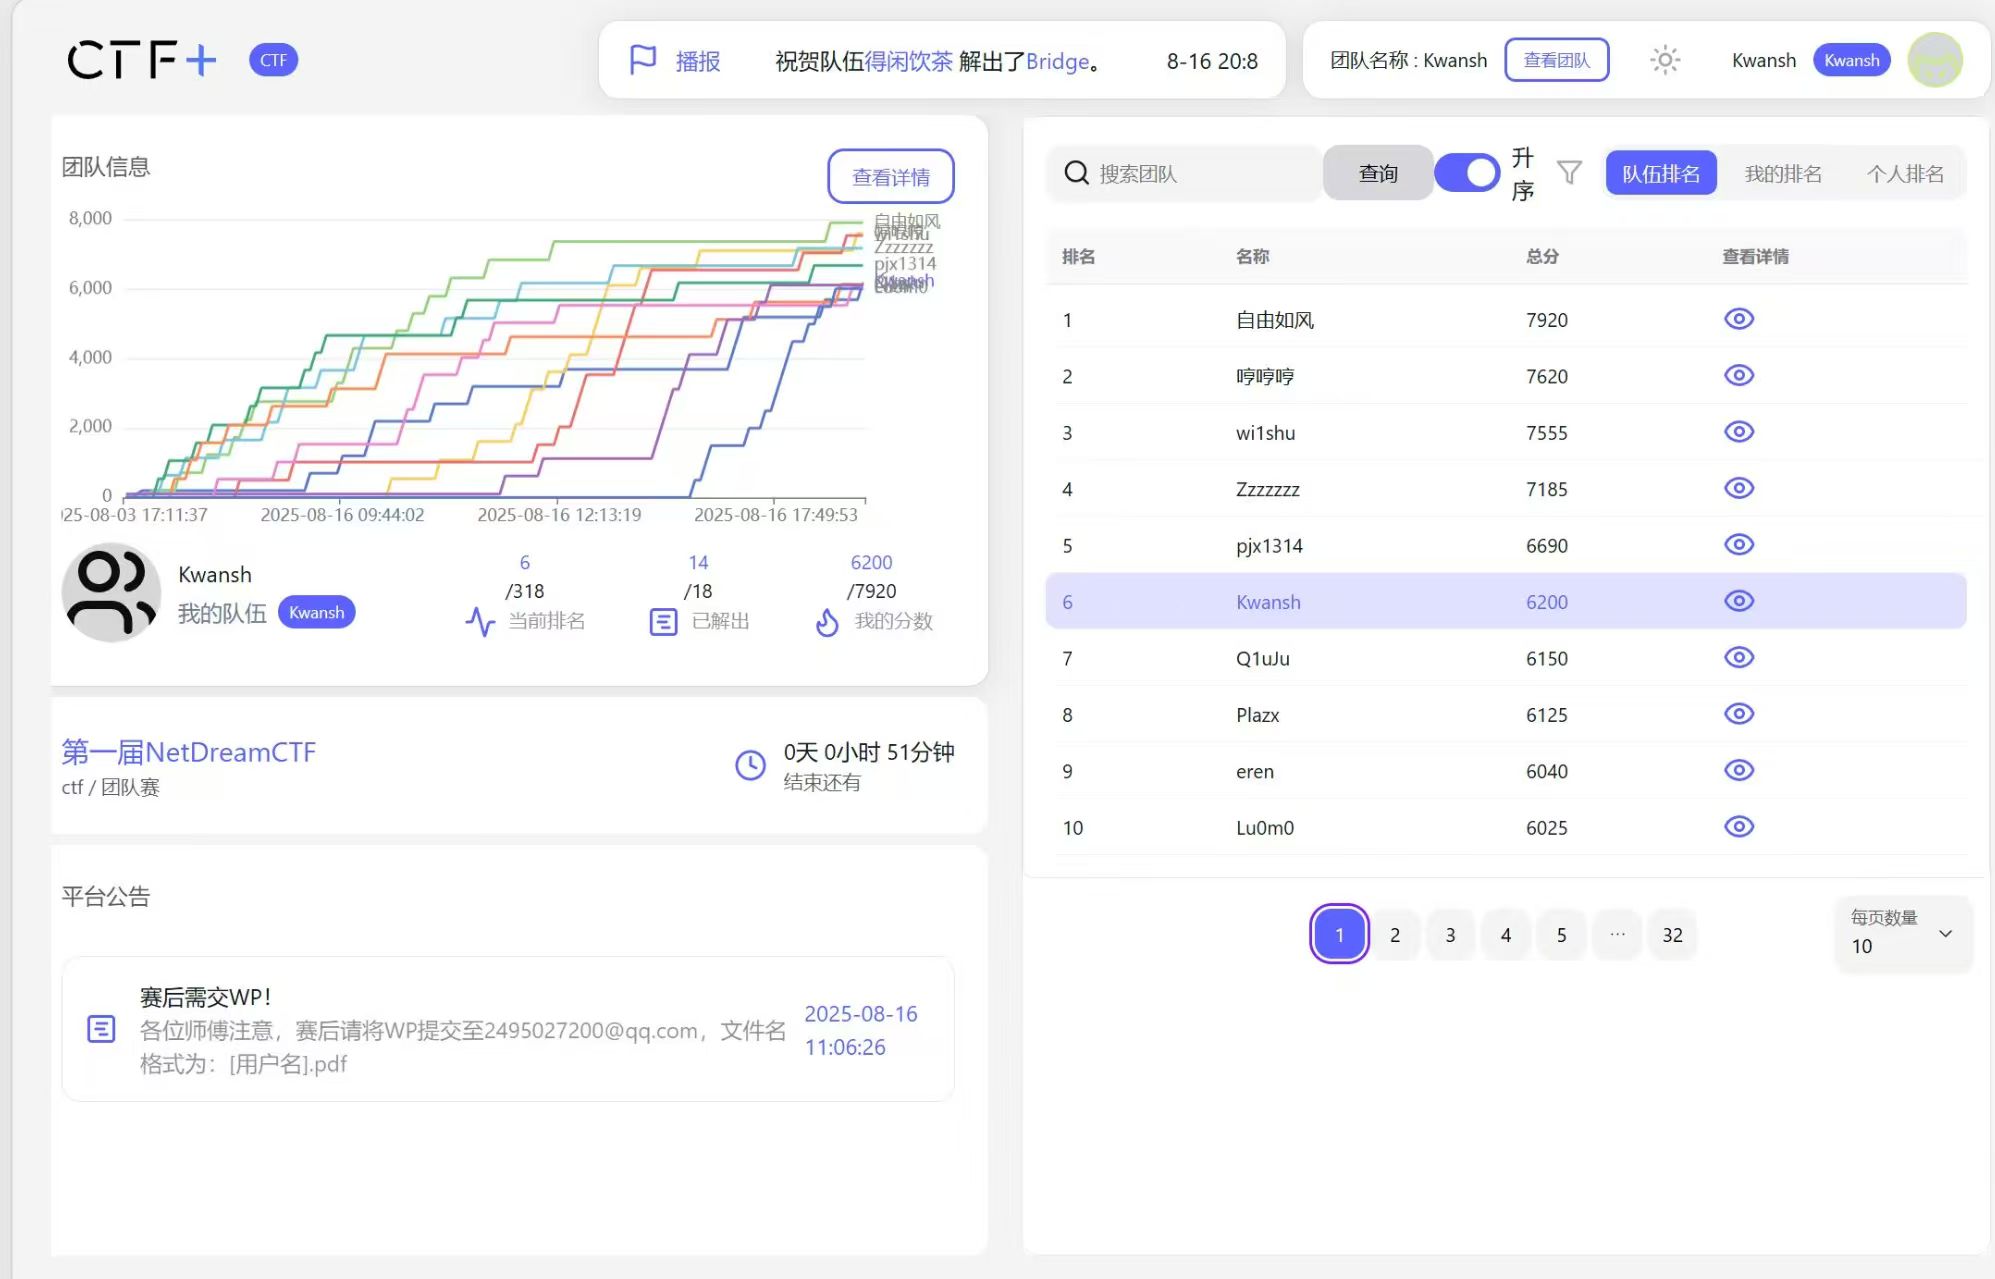
Task: View details eye icon for wi1shu
Action: tap(1739, 432)
